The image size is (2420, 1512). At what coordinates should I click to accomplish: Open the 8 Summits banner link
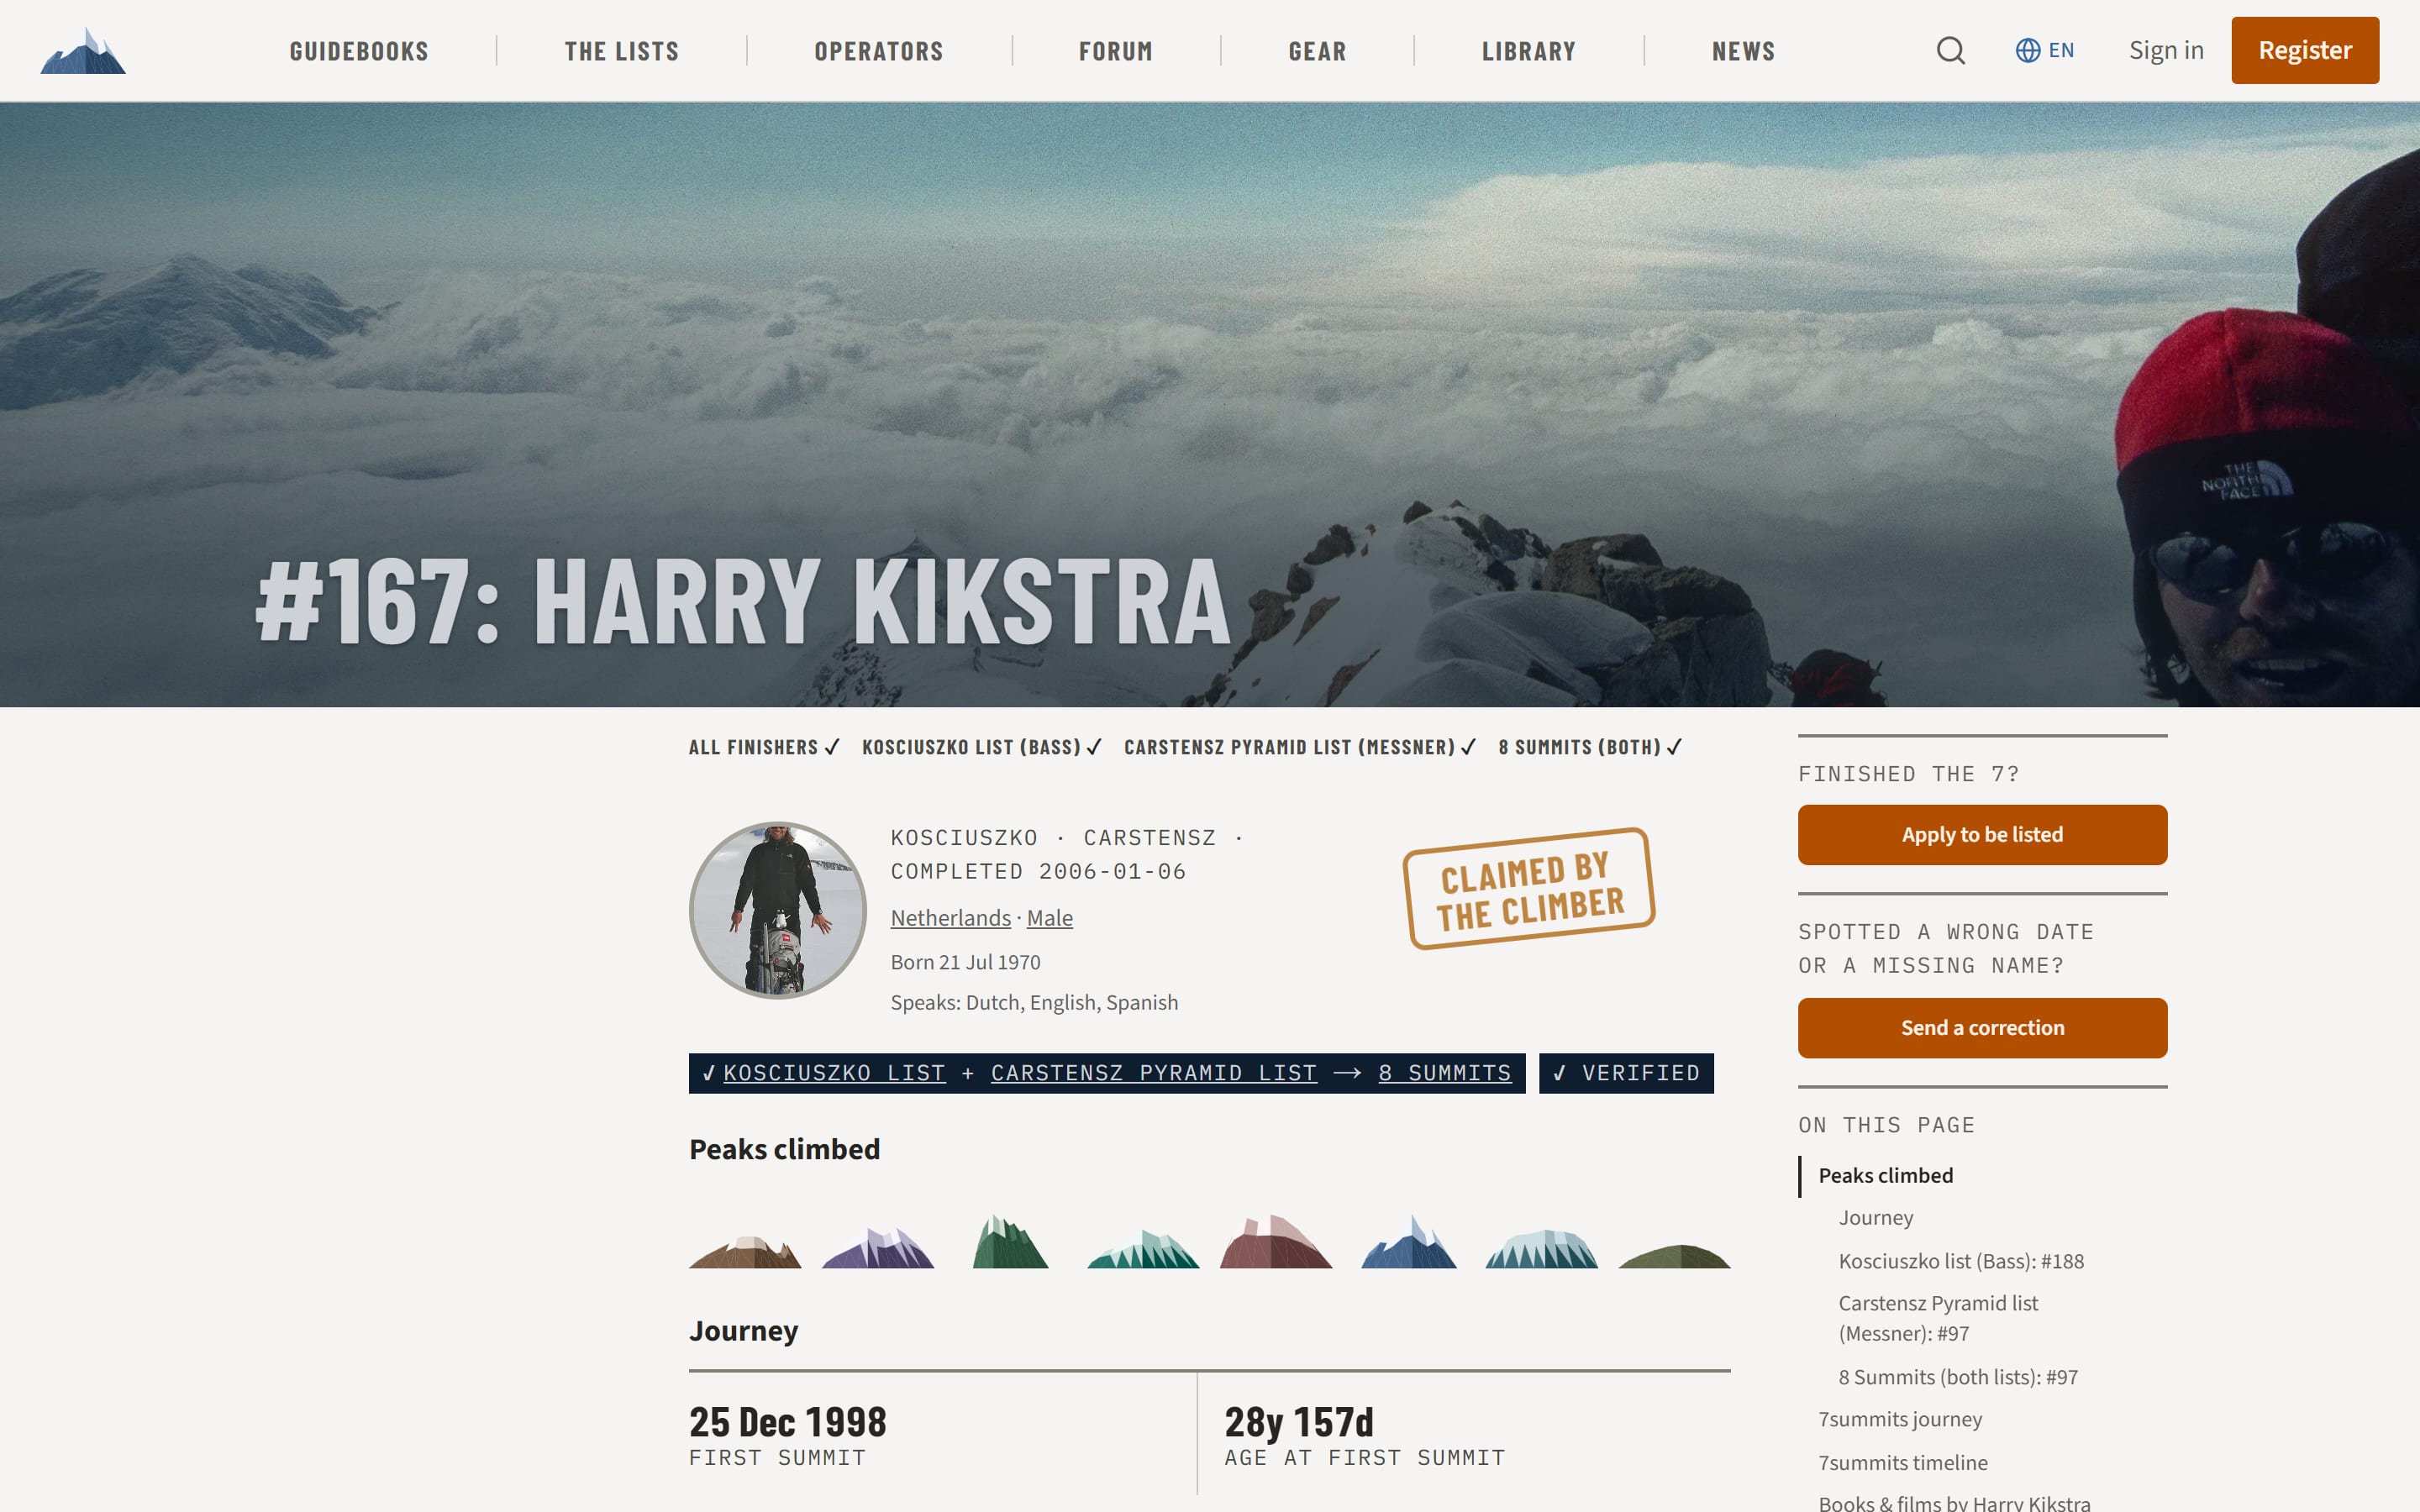(1445, 1073)
